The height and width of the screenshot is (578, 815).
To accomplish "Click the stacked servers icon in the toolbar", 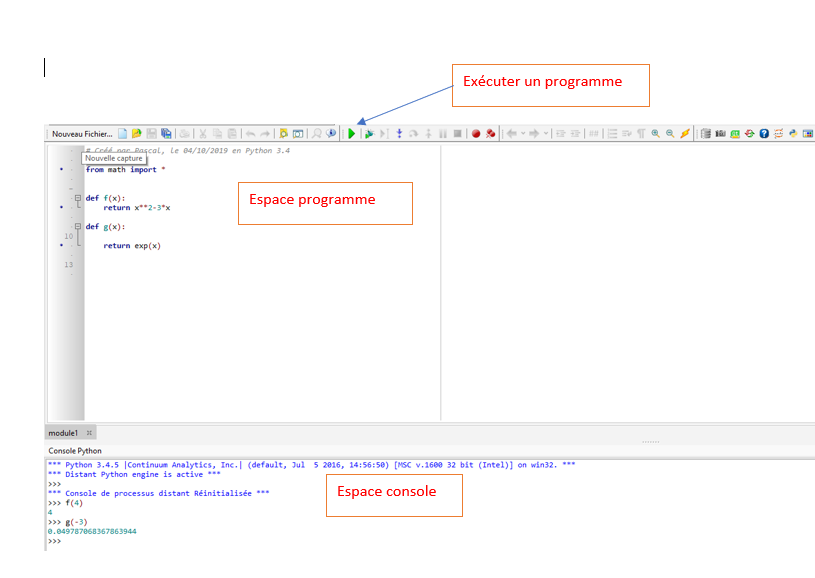I will 706,134.
